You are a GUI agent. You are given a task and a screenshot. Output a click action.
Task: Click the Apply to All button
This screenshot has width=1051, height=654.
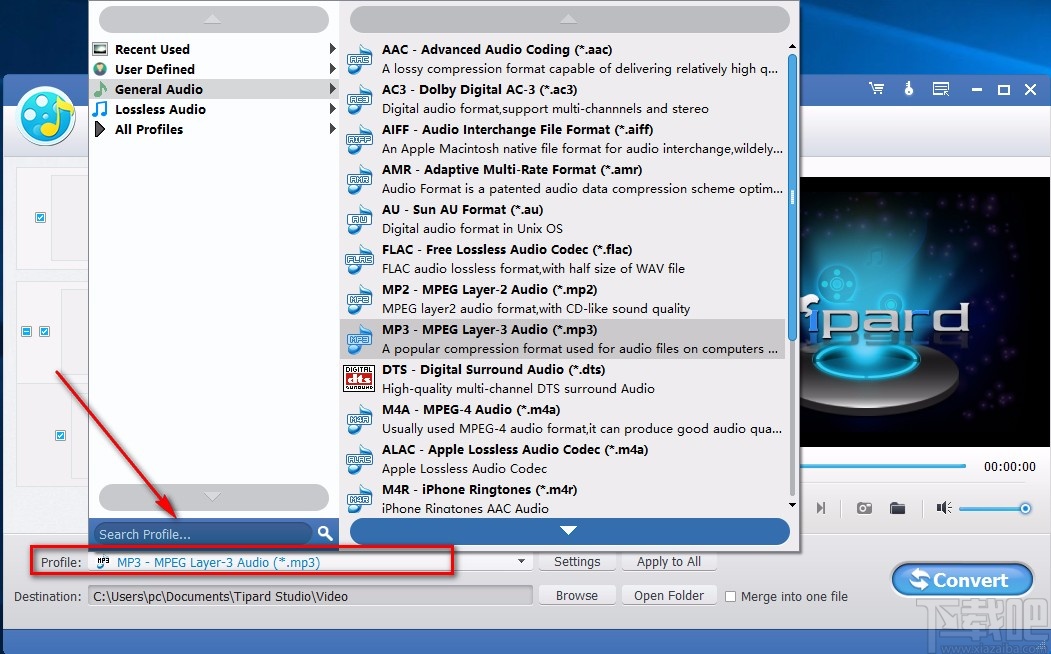(x=669, y=562)
